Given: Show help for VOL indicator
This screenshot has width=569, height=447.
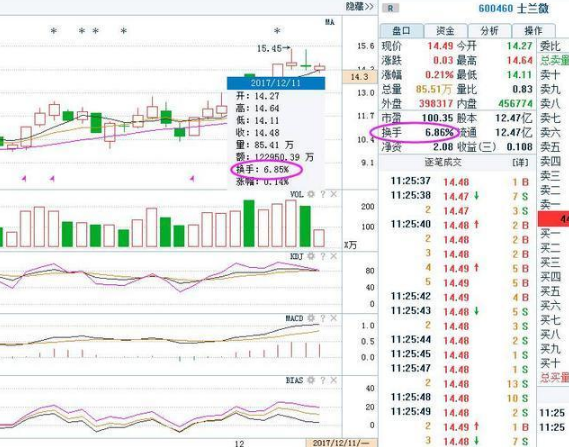Looking at the screenshot, I should tap(323, 194).
